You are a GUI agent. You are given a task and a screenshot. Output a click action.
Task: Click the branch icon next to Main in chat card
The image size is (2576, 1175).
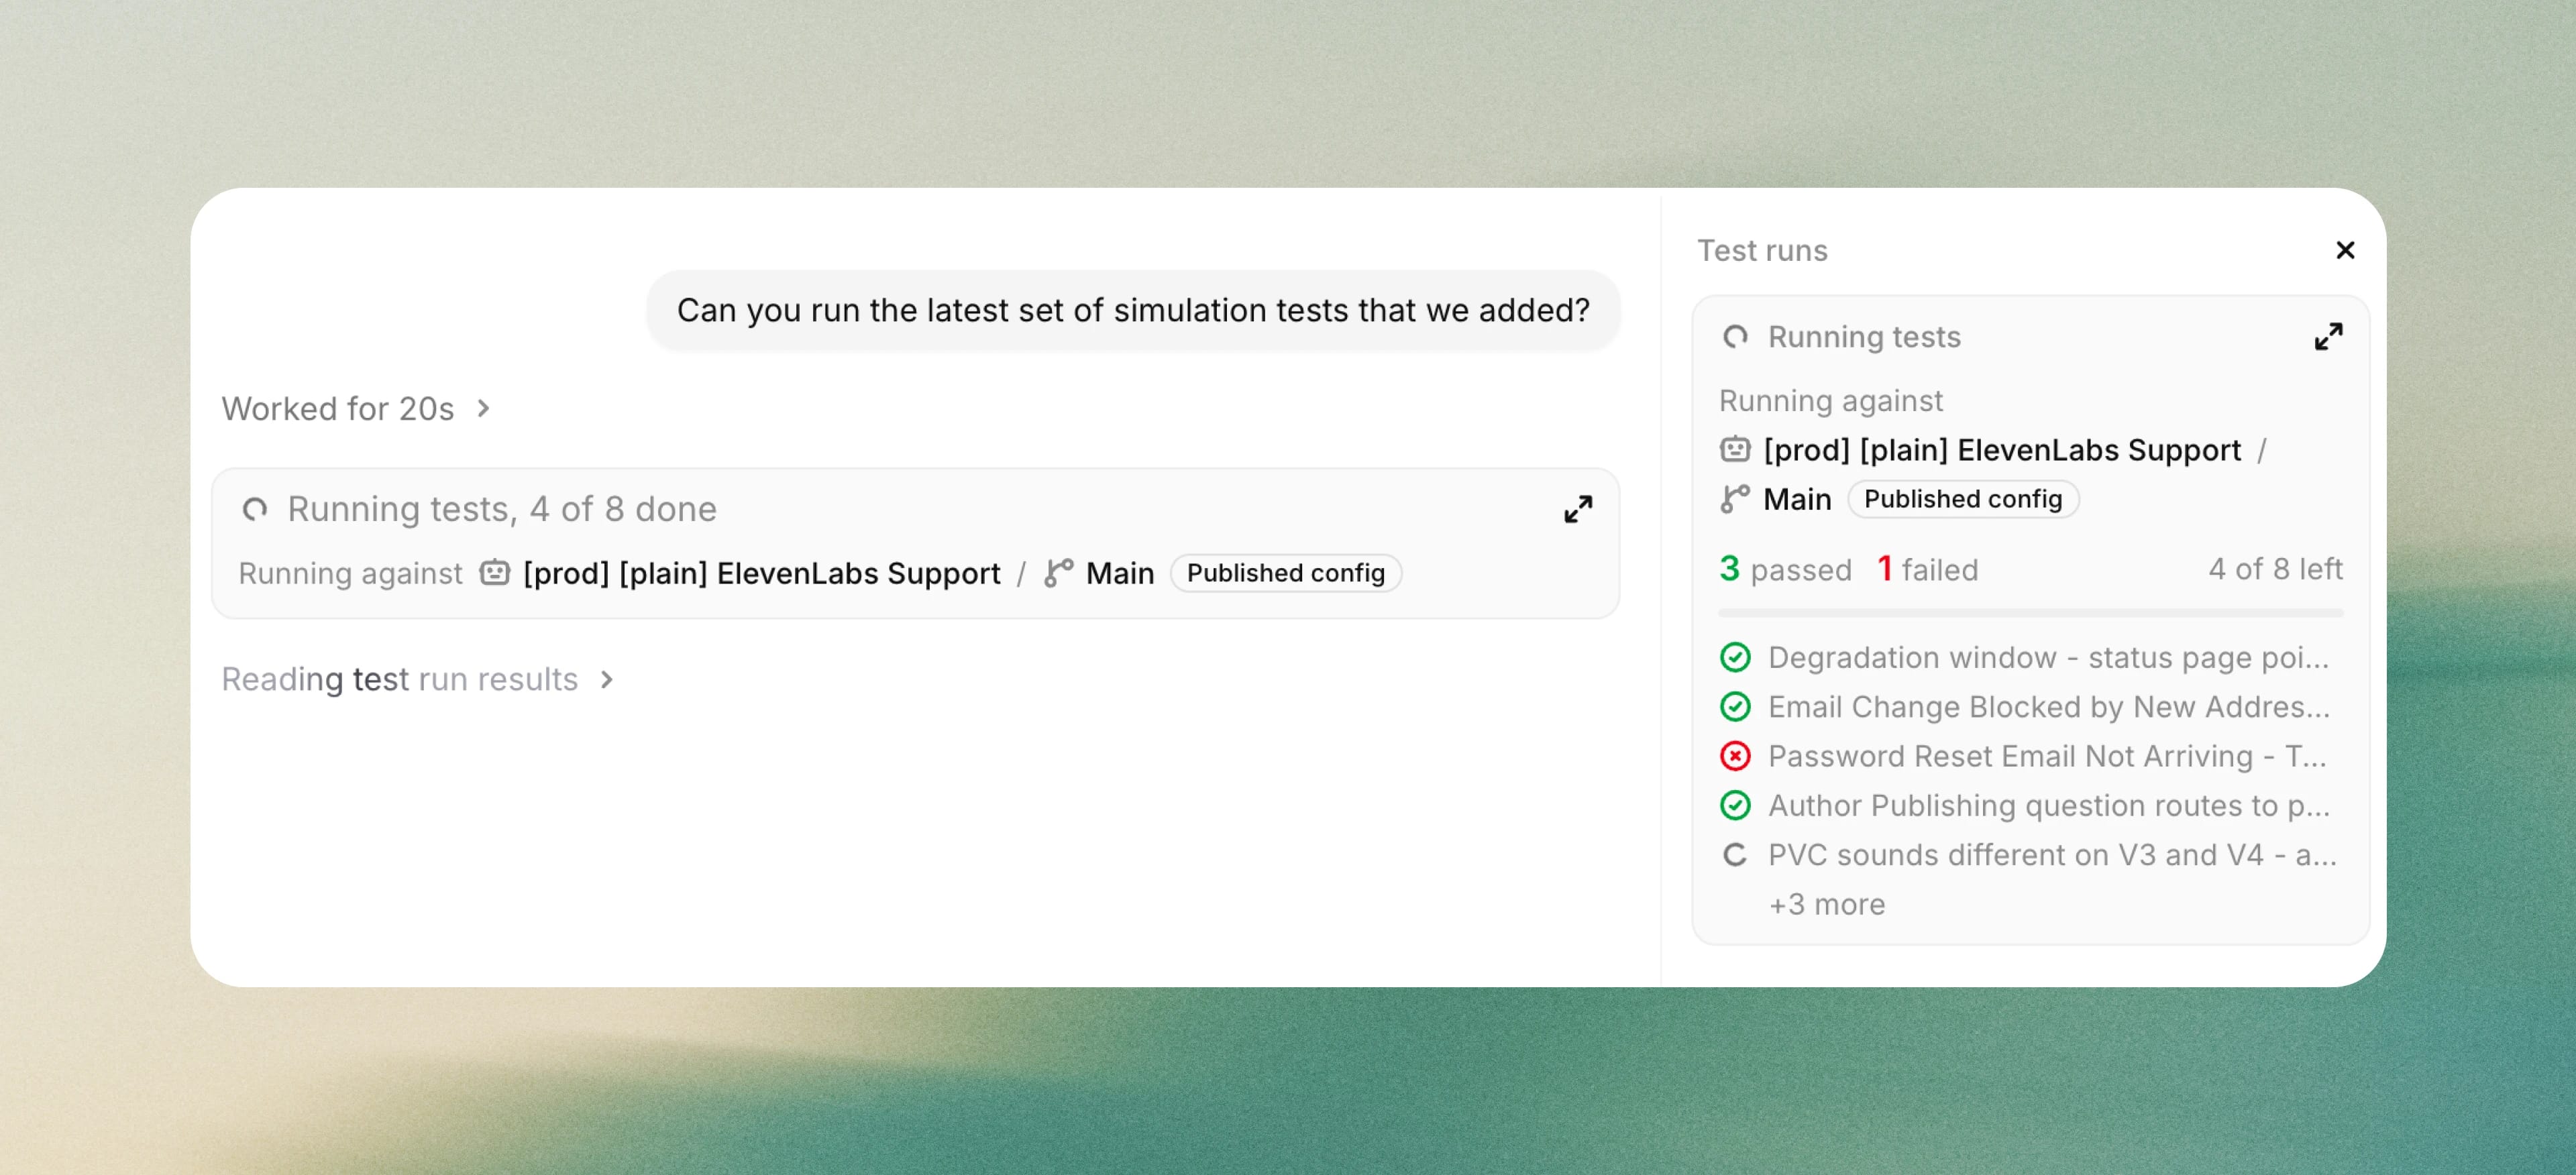point(1058,573)
